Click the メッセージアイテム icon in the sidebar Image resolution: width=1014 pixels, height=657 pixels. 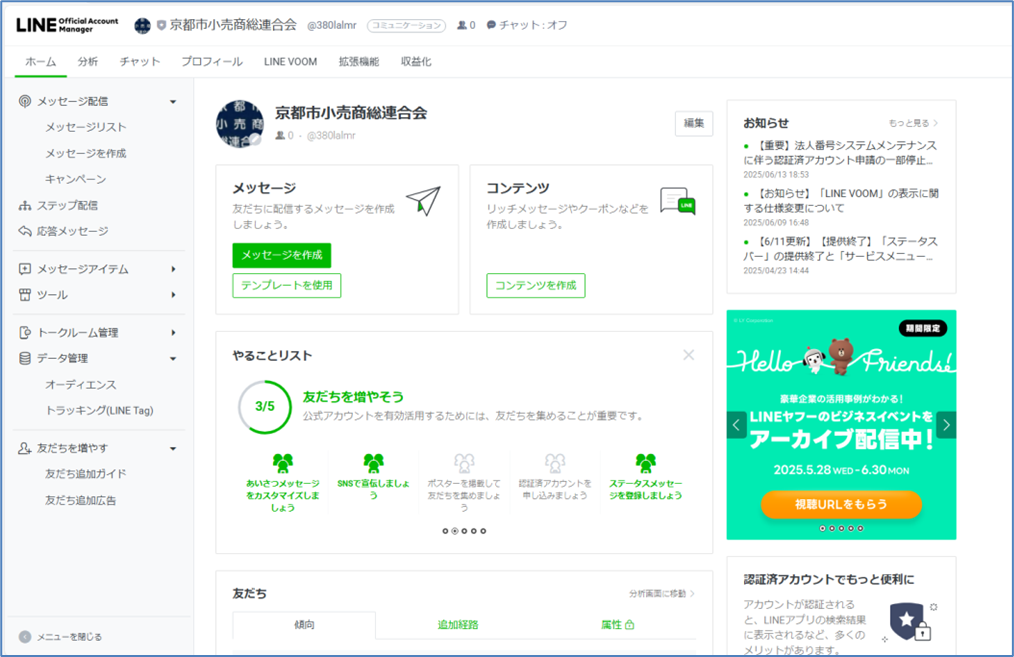pos(25,269)
